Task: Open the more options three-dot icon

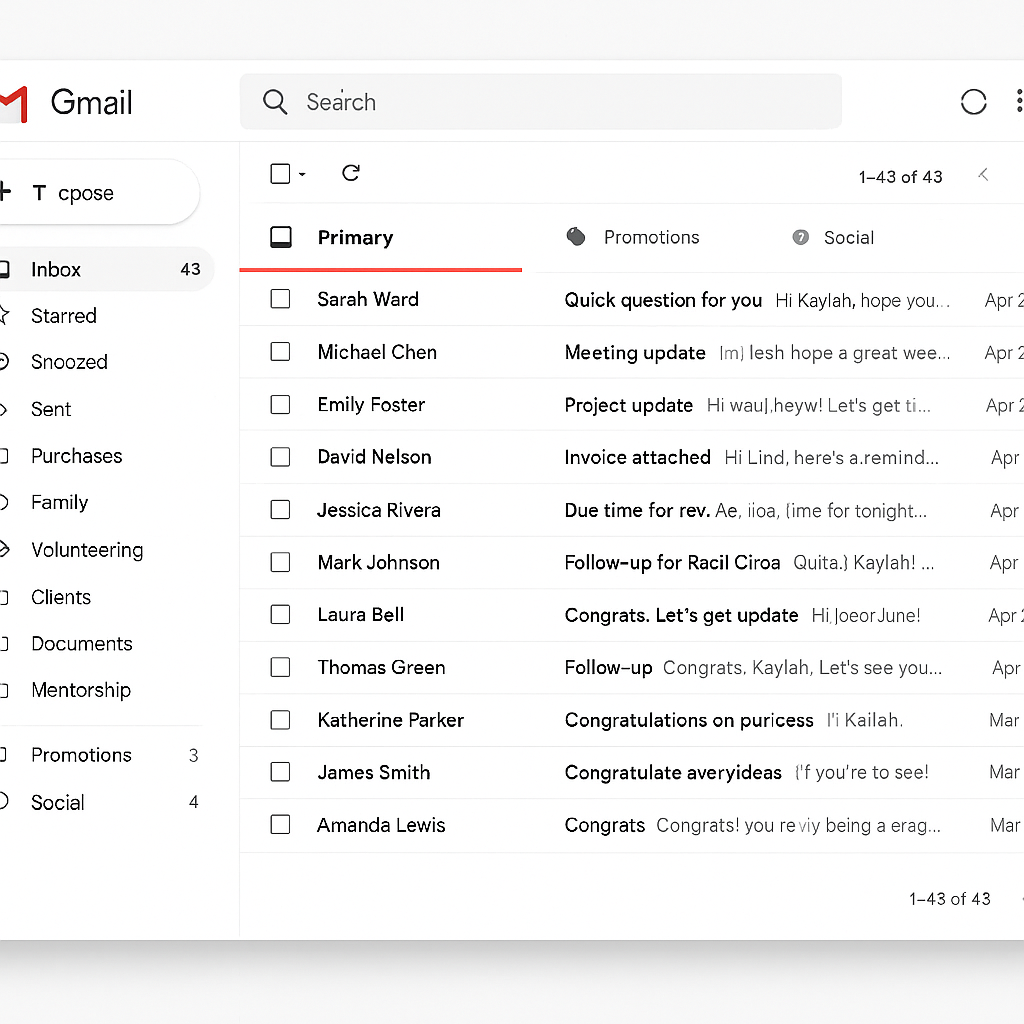Action: pyautogui.click(x=1018, y=101)
